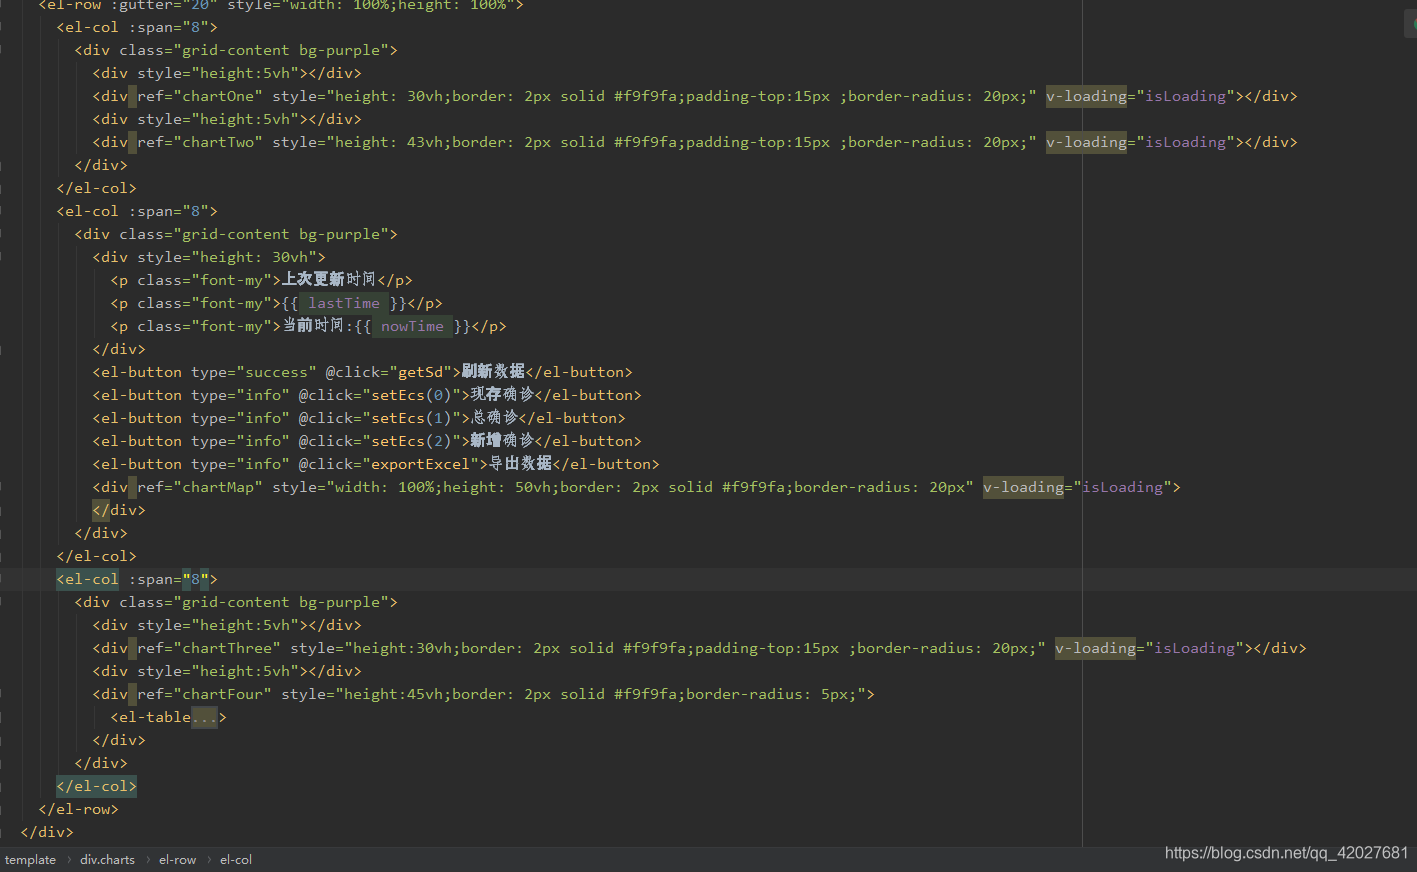This screenshot has height=872, width=1417.
Task: Click the setEcs(2) handler call
Action: (411, 441)
